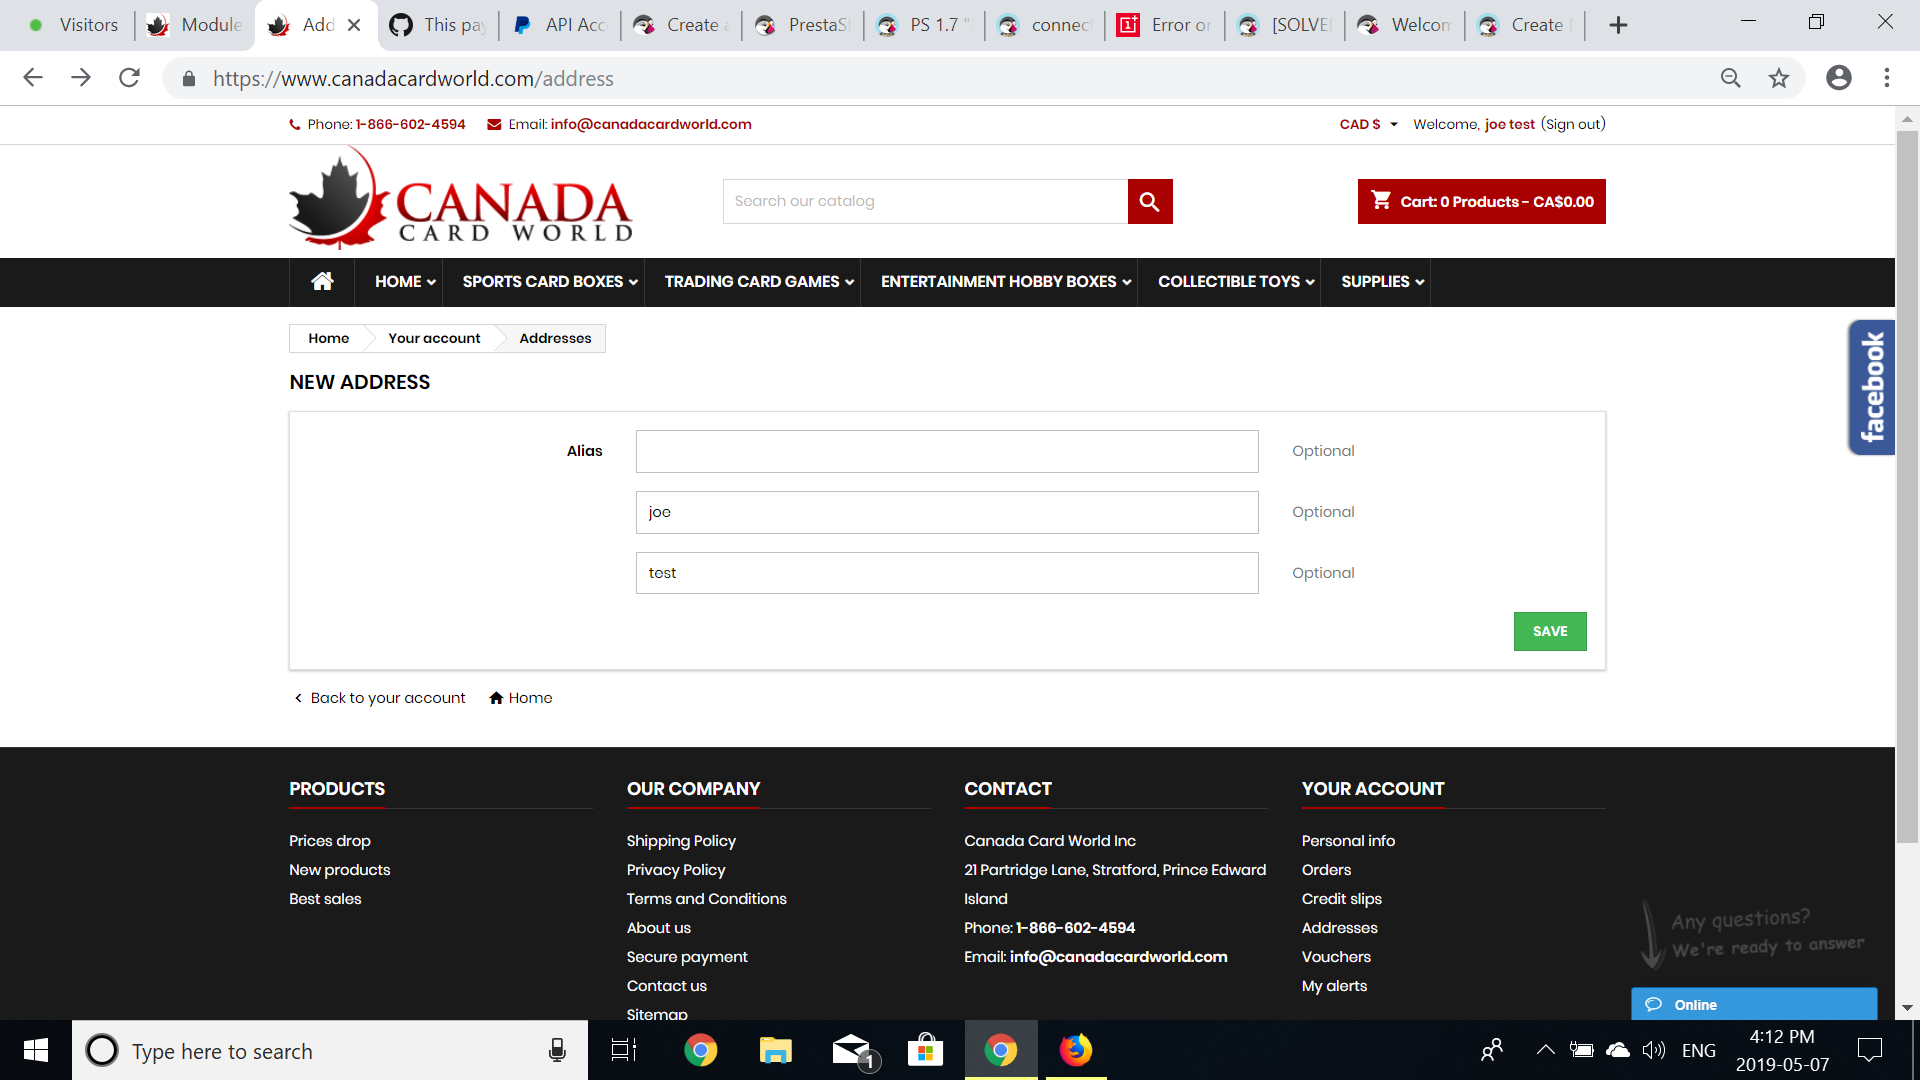The image size is (1920, 1080).
Task: Bookmark page with the star icon
Action: coord(1778,78)
